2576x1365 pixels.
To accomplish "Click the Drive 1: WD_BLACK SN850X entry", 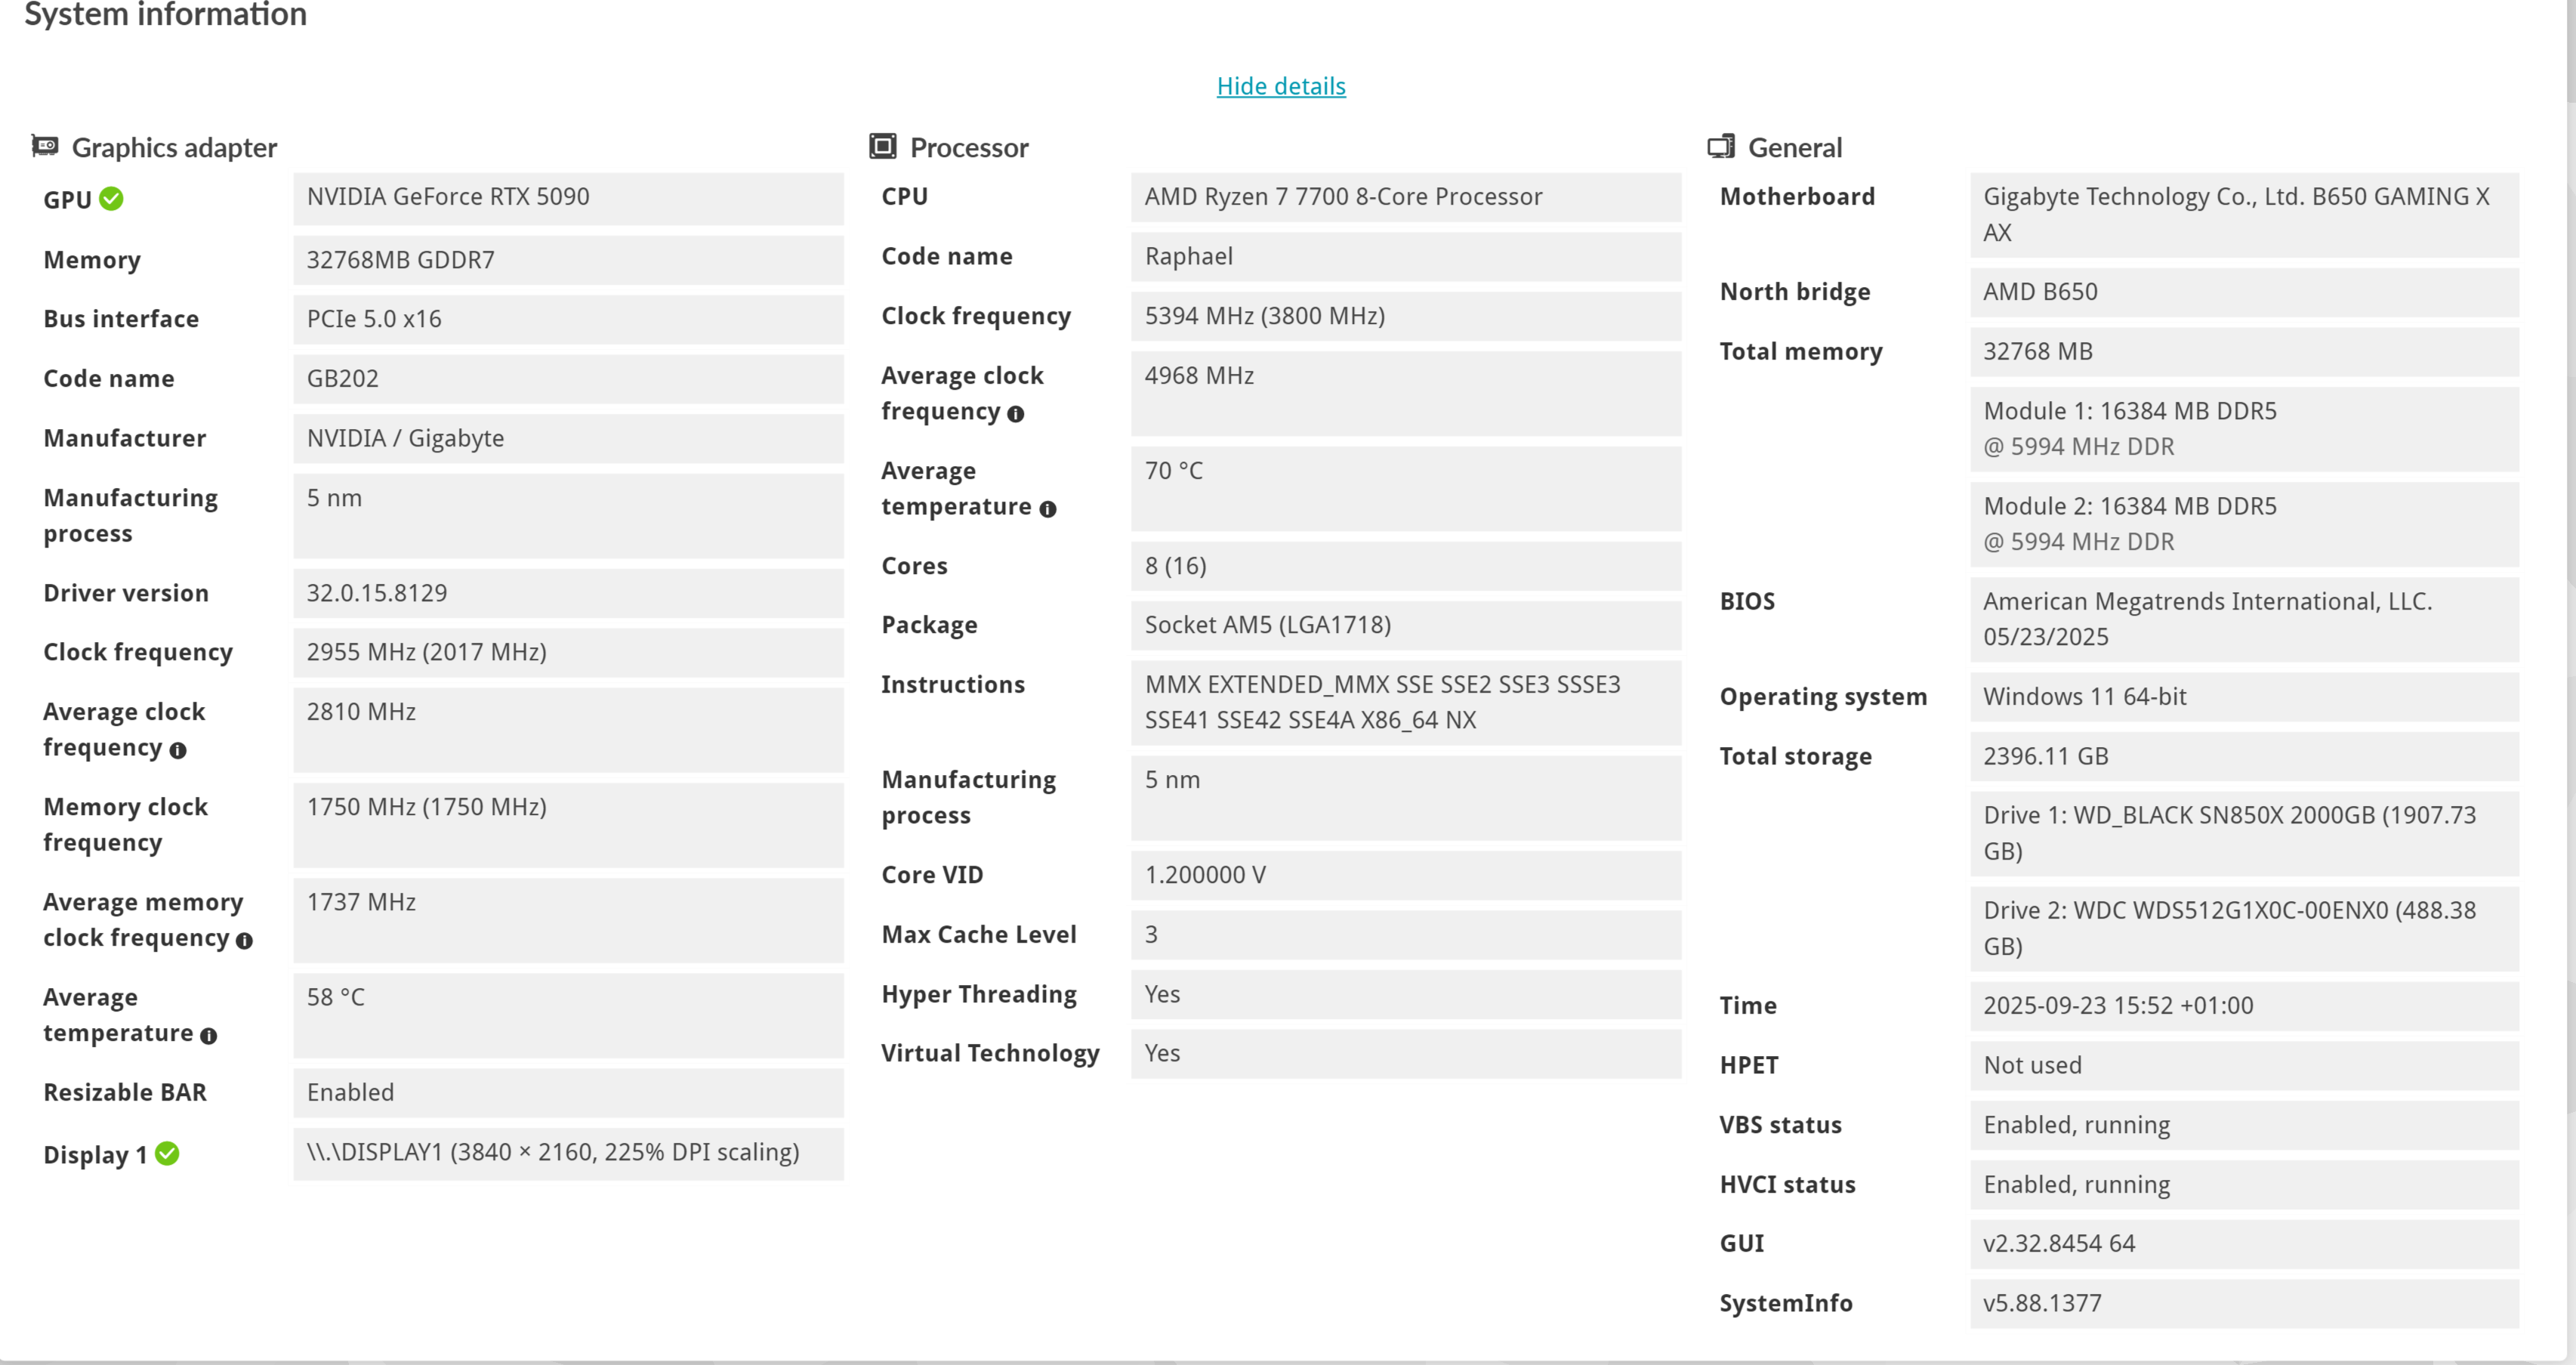I will pos(2244,833).
